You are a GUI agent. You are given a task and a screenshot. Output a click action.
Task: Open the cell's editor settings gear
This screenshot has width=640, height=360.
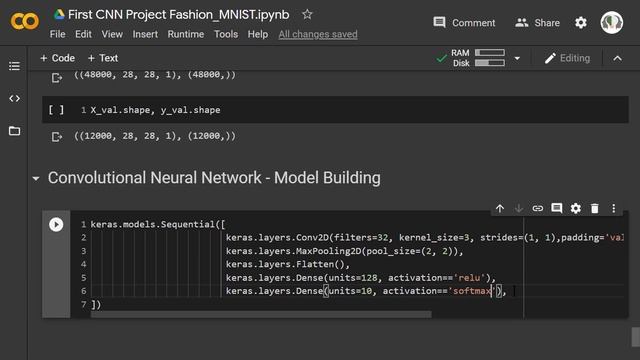point(576,209)
